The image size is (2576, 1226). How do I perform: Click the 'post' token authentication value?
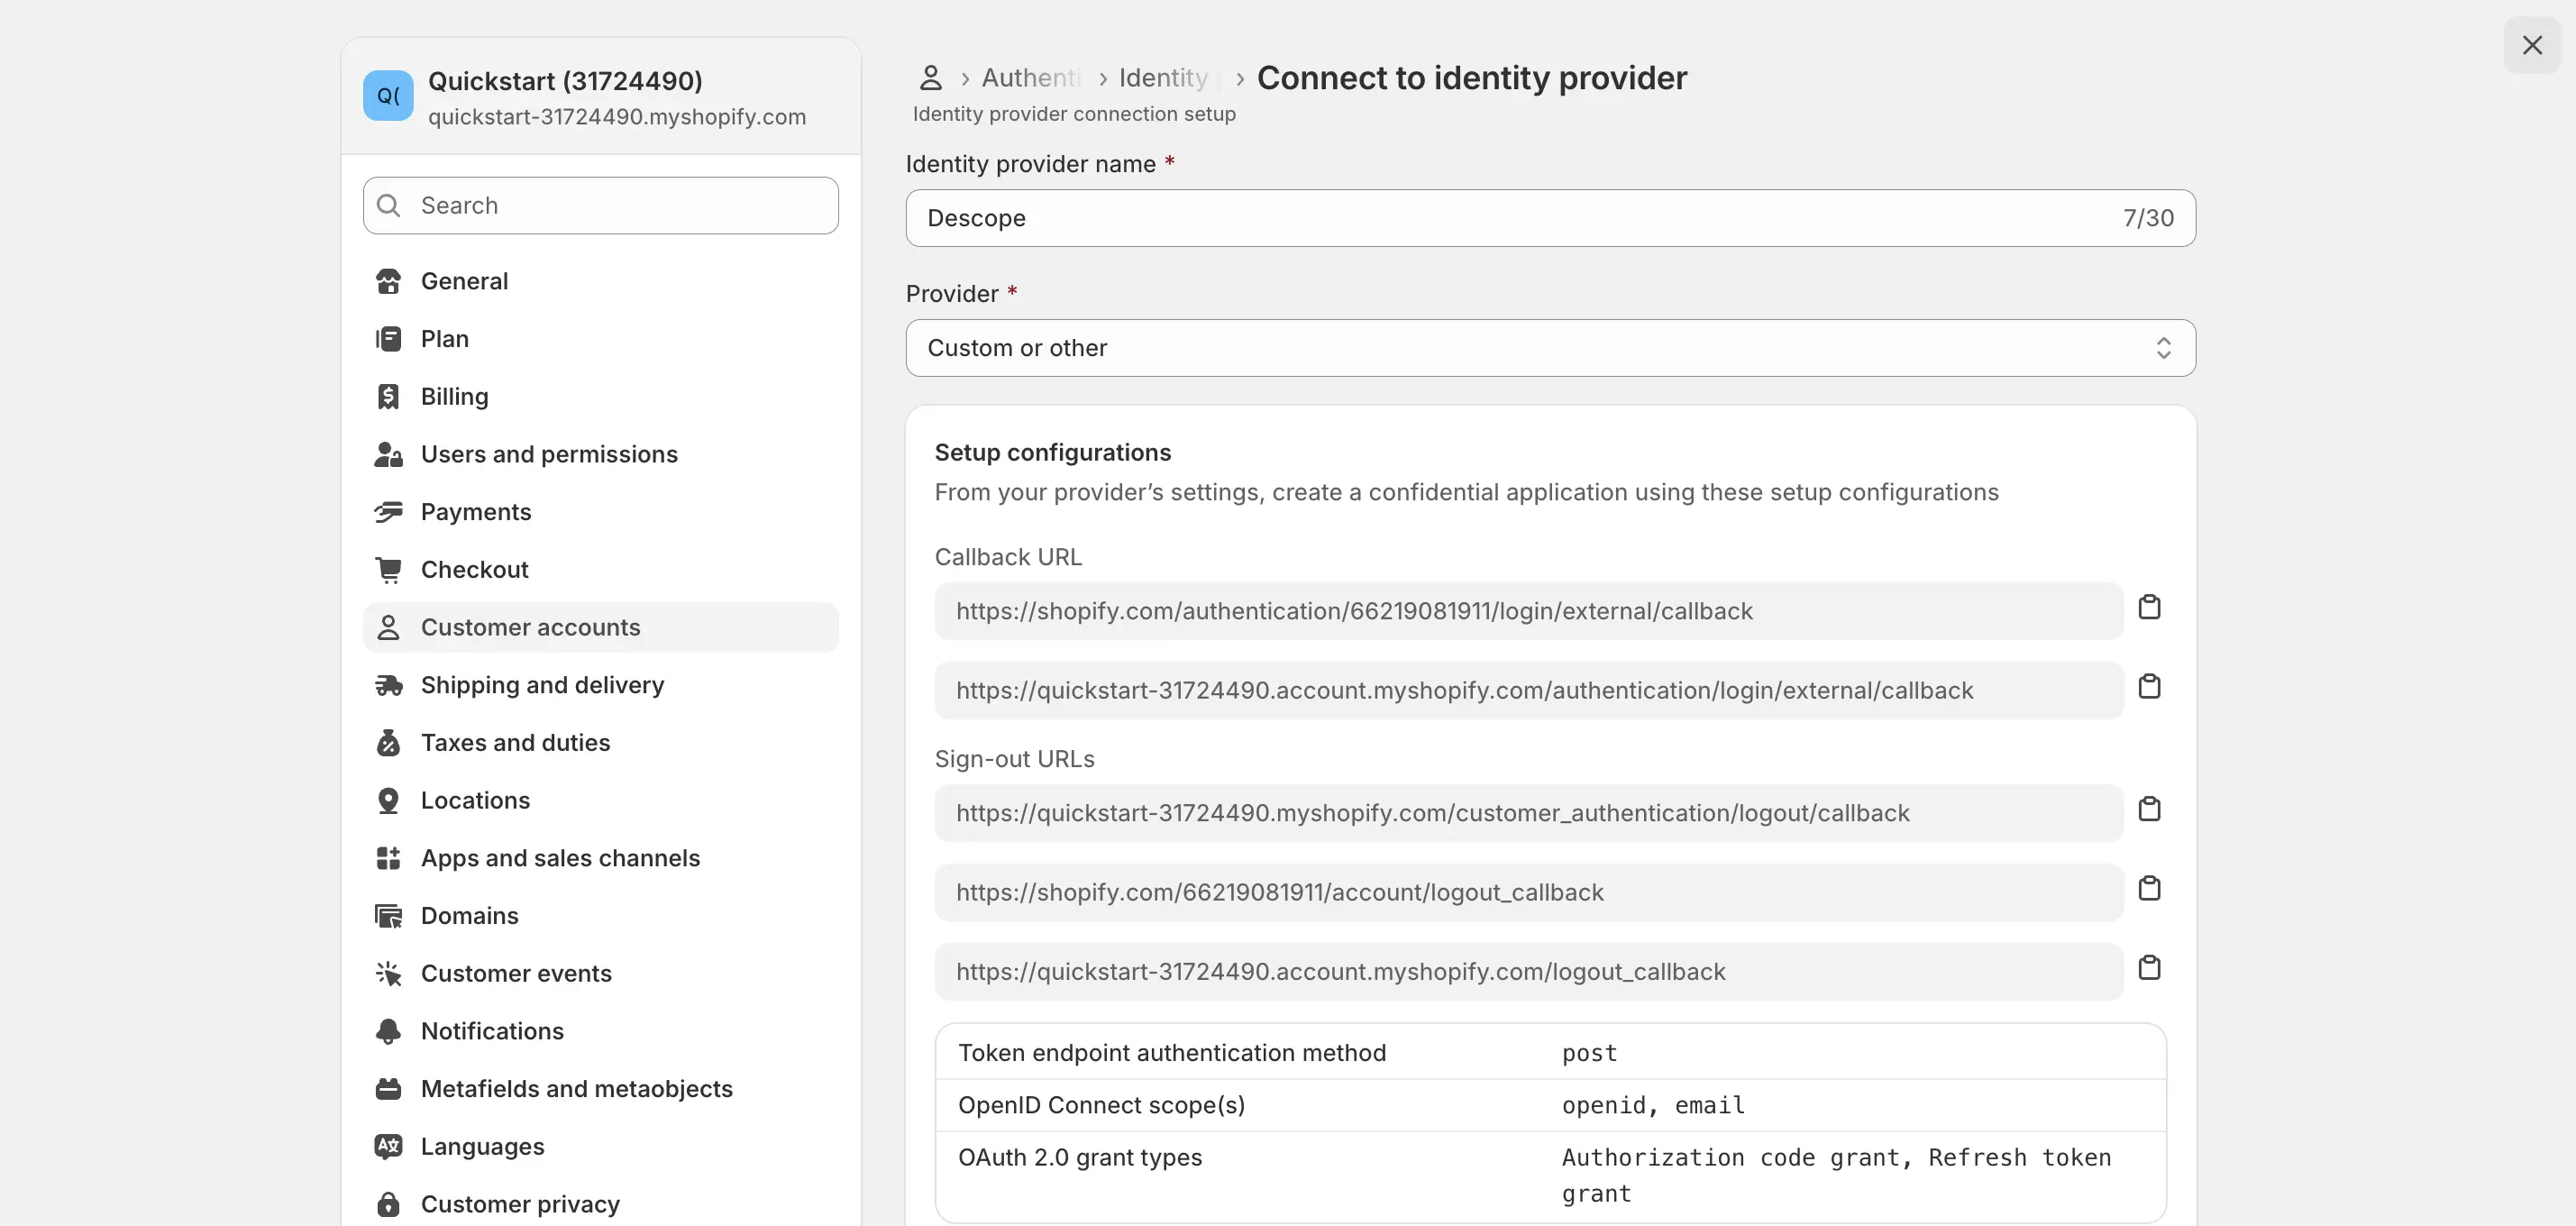[1589, 1053]
